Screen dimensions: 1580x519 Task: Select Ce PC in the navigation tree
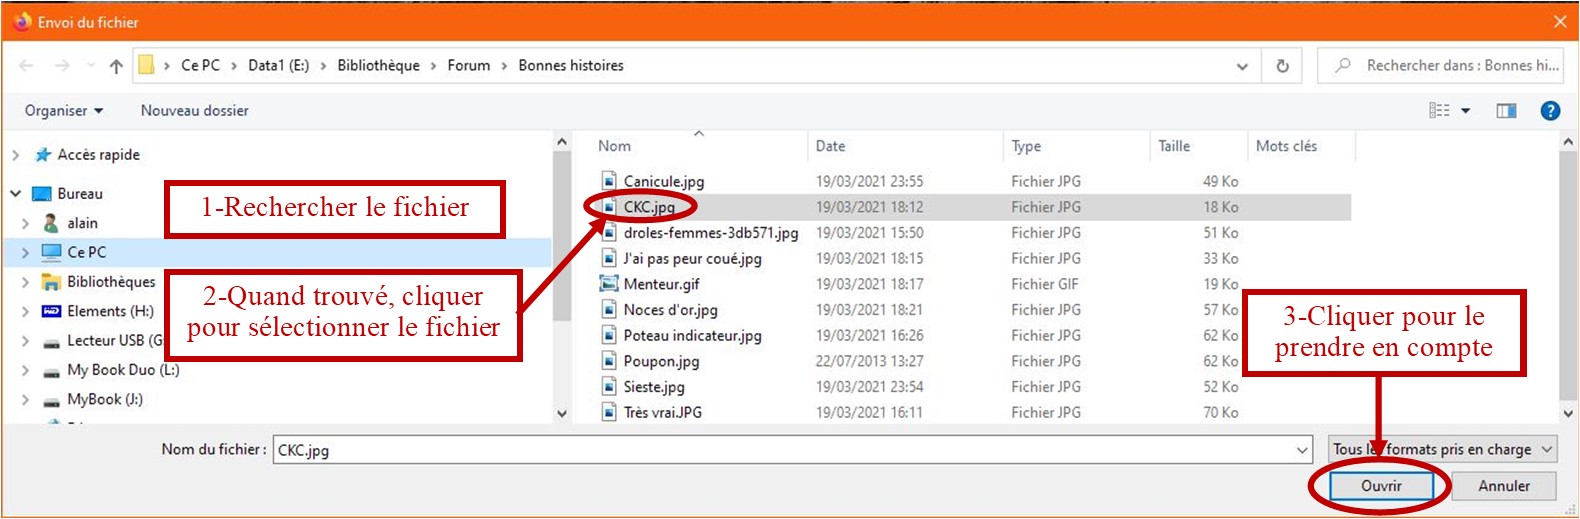(87, 253)
